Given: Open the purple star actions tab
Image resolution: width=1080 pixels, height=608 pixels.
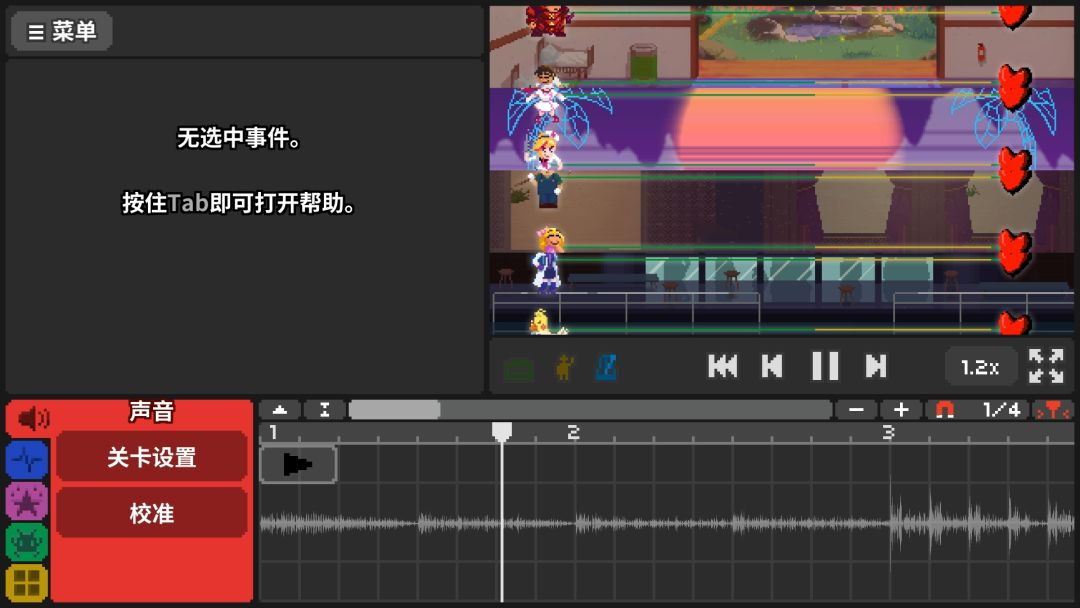Looking at the screenshot, I should (27, 501).
